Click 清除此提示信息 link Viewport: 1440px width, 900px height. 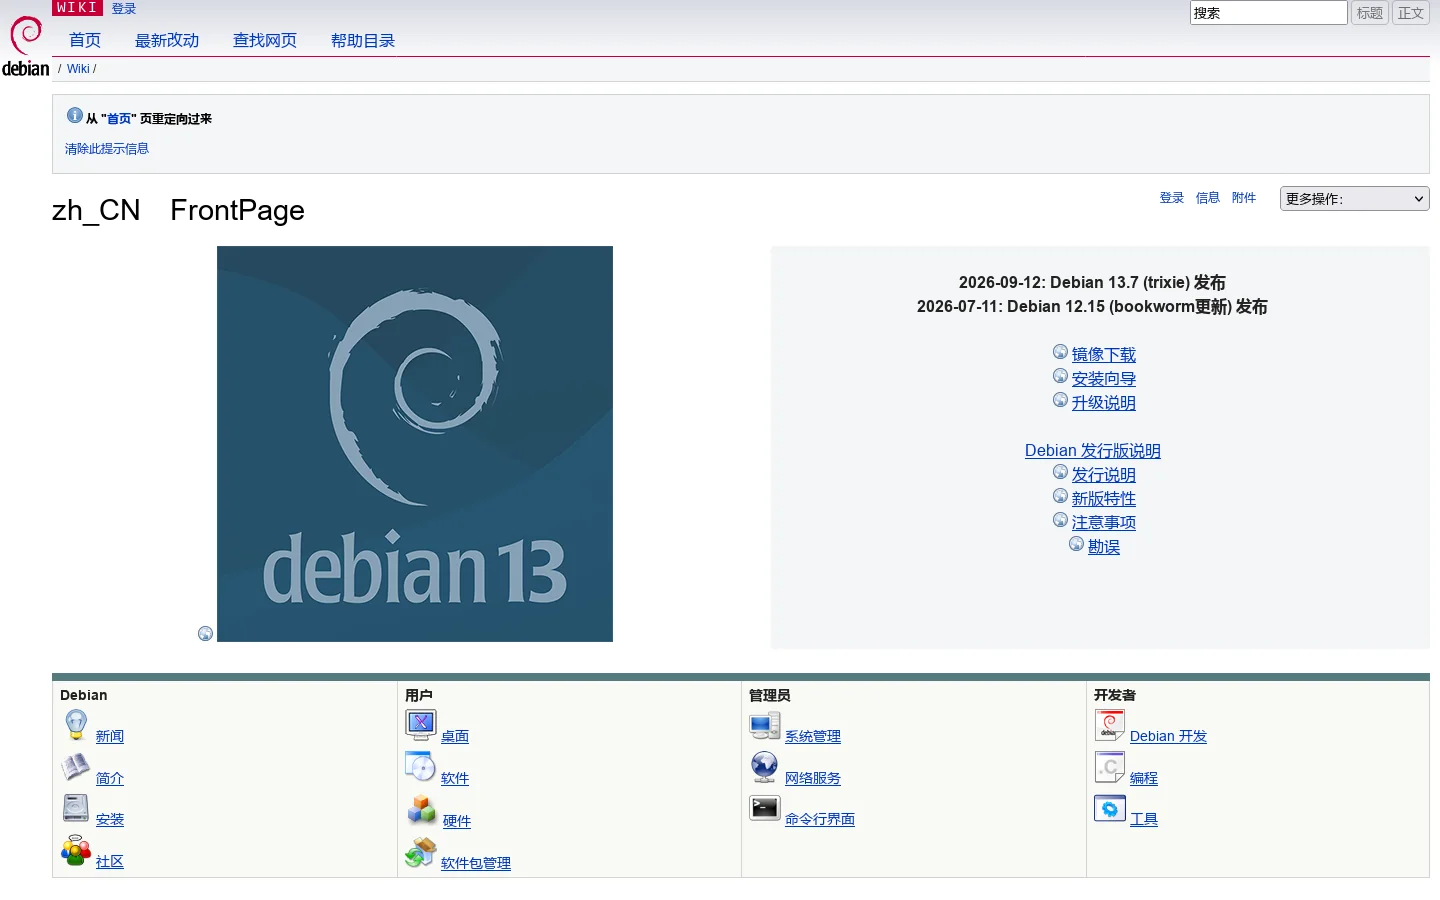tap(107, 148)
